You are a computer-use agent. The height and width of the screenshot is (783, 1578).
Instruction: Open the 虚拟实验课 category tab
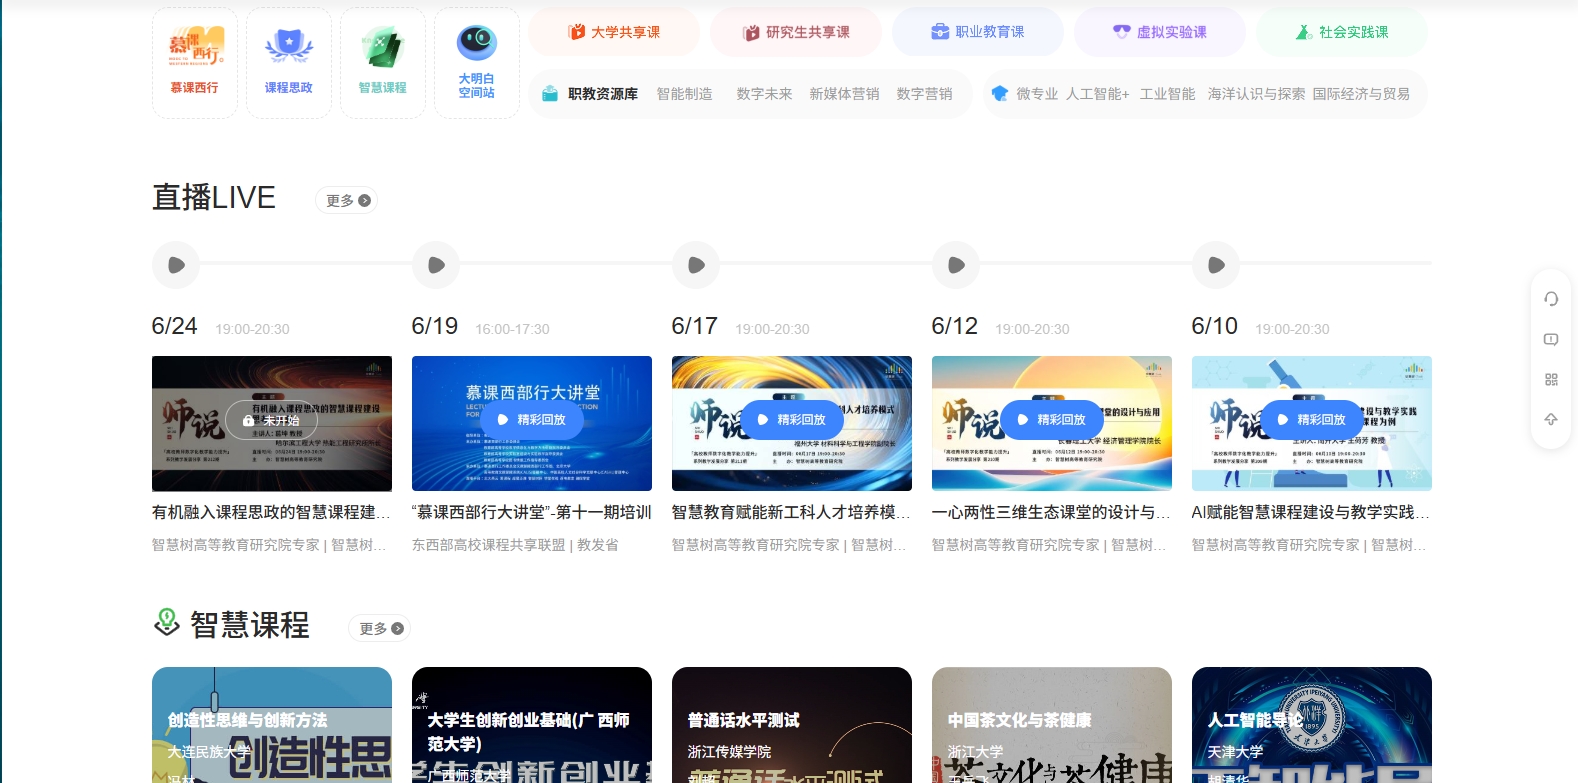[x=1160, y=32]
